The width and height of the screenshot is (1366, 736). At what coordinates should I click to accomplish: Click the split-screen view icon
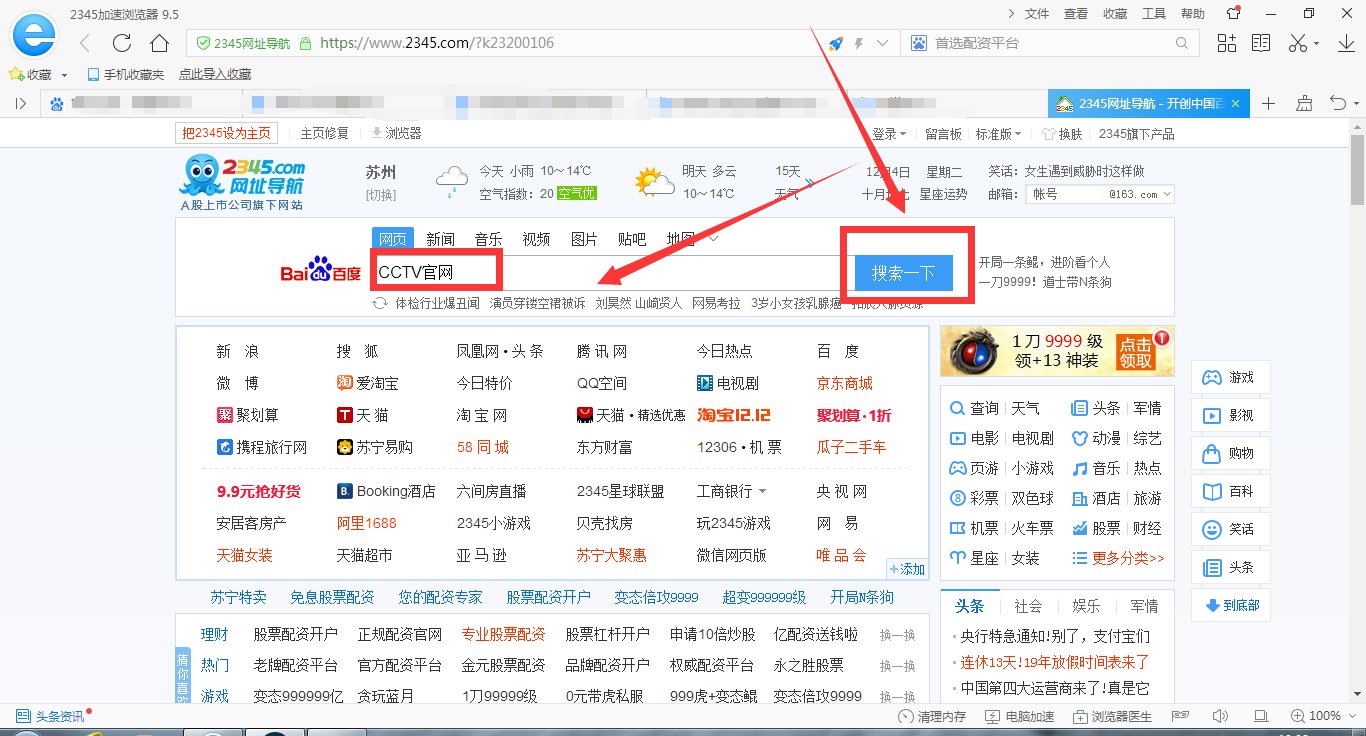pyautogui.click(x=1226, y=42)
